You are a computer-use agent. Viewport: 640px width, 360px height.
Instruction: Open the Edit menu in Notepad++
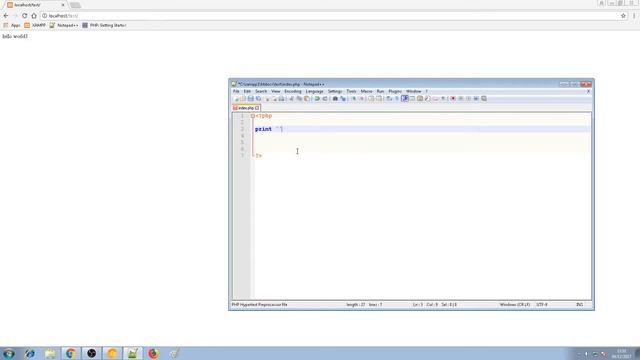tap(247, 91)
